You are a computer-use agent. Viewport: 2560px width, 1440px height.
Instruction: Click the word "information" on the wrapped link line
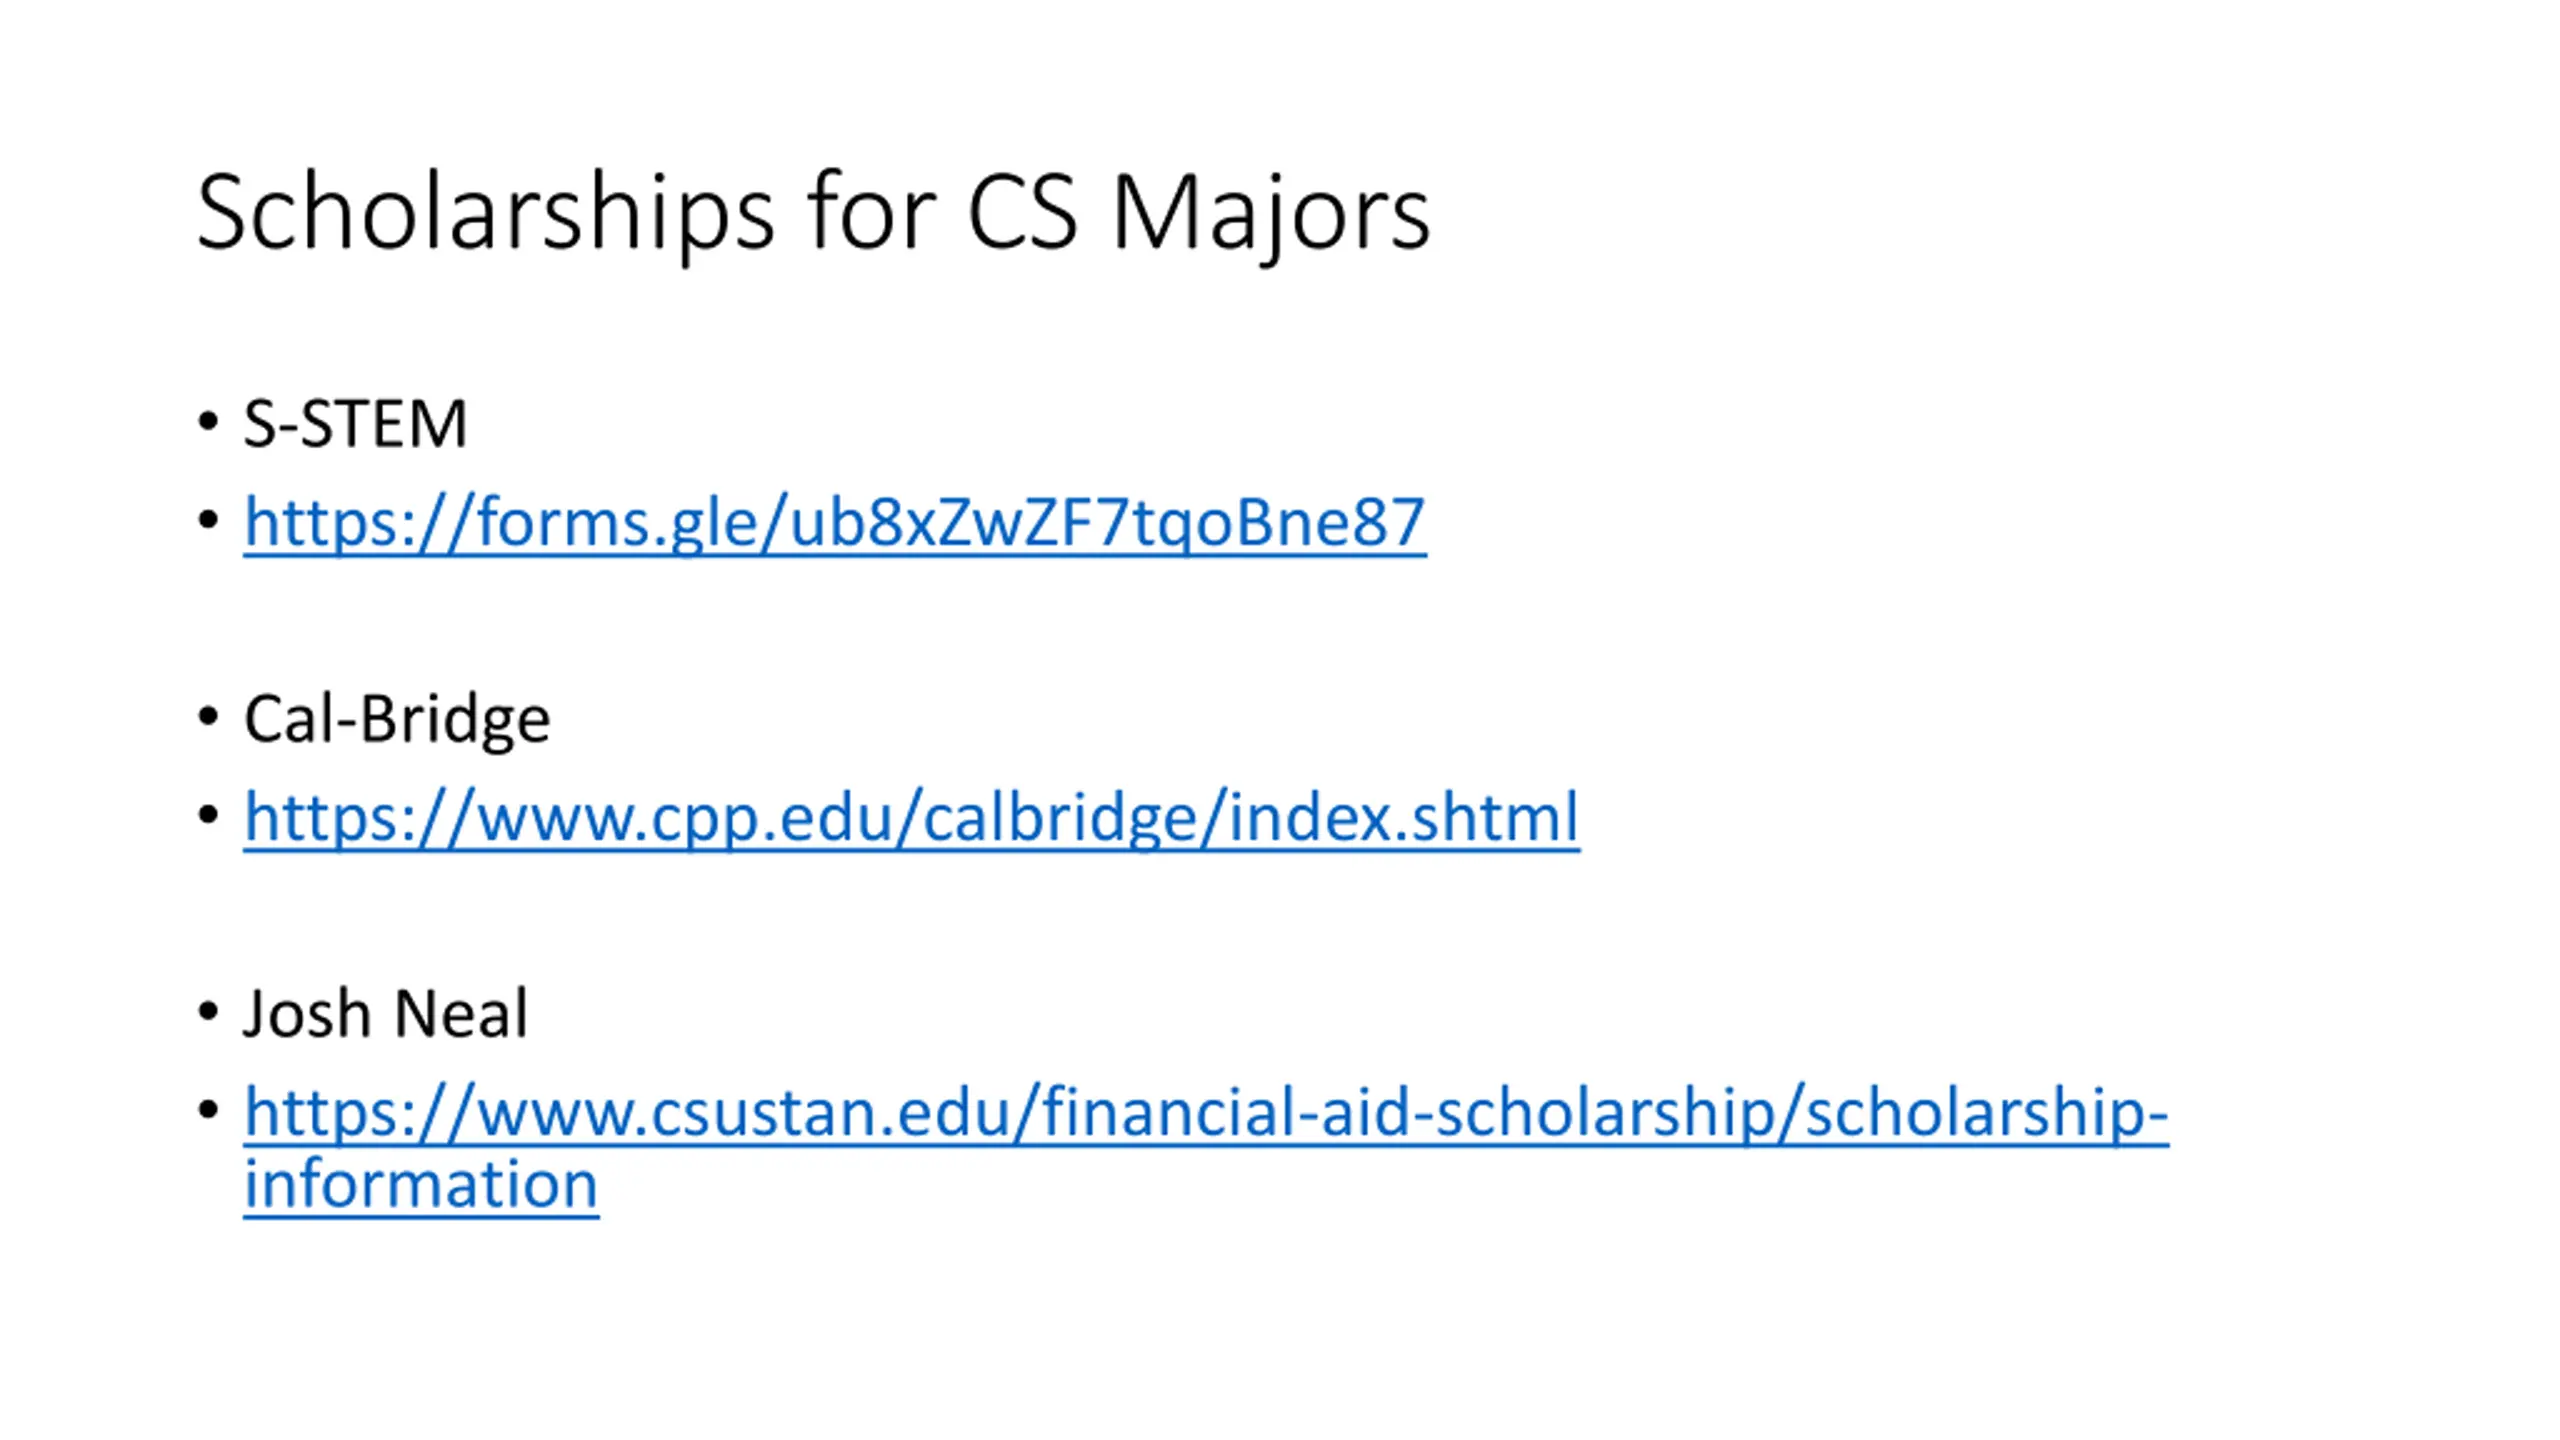click(421, 1184)
